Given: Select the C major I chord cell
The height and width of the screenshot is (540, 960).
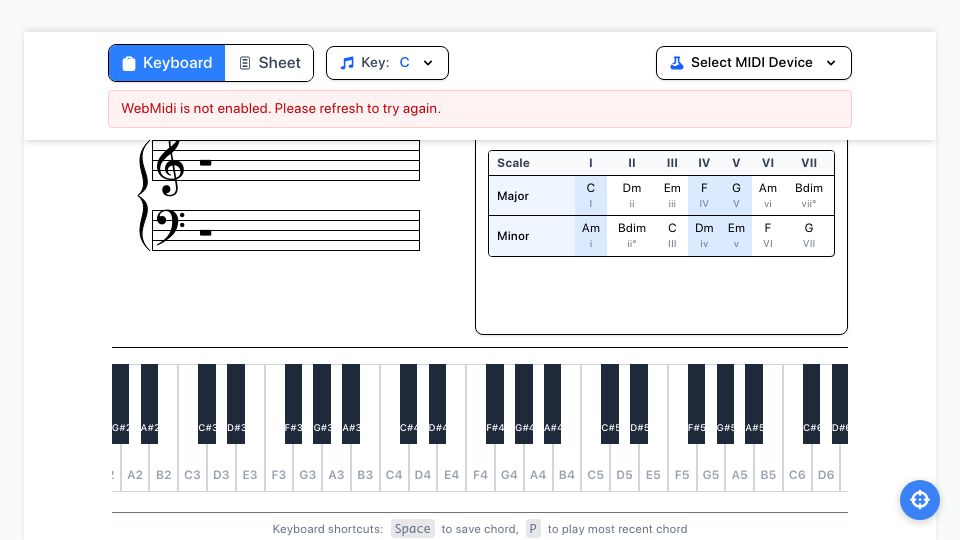Looking at the screenshot, I should 591,195.
